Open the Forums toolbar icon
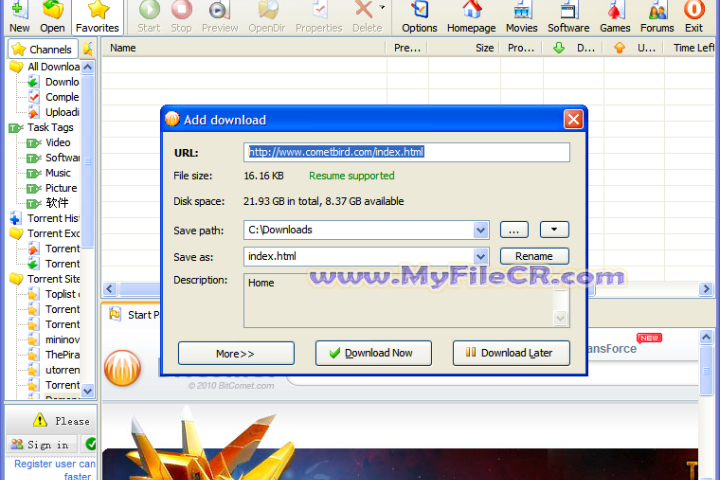 (x=657, y=17)
